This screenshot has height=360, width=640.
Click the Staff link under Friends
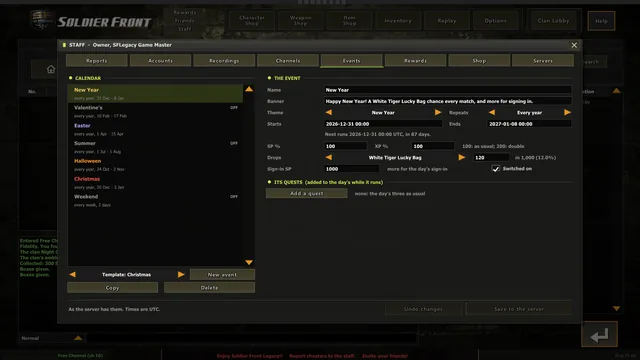tap(184, 29)
